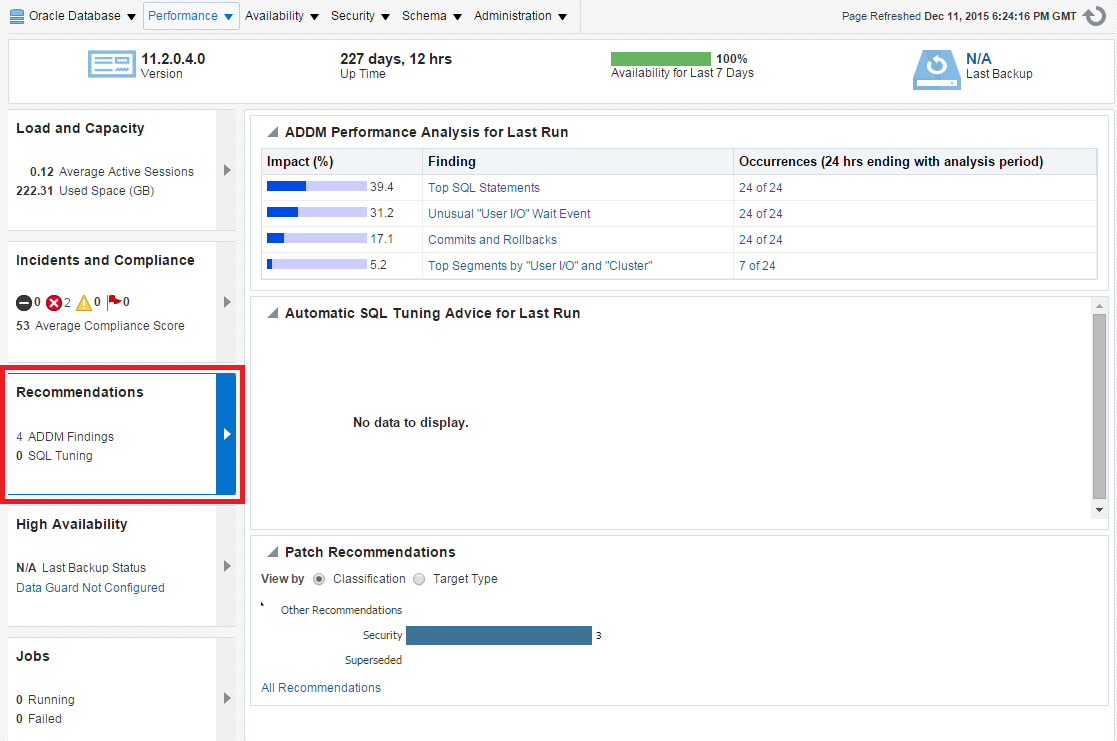This screenshot has height=741, width=1117.
Task: Open the Unusual "User I/O" Wait Event finding
Action: point(509,214)
